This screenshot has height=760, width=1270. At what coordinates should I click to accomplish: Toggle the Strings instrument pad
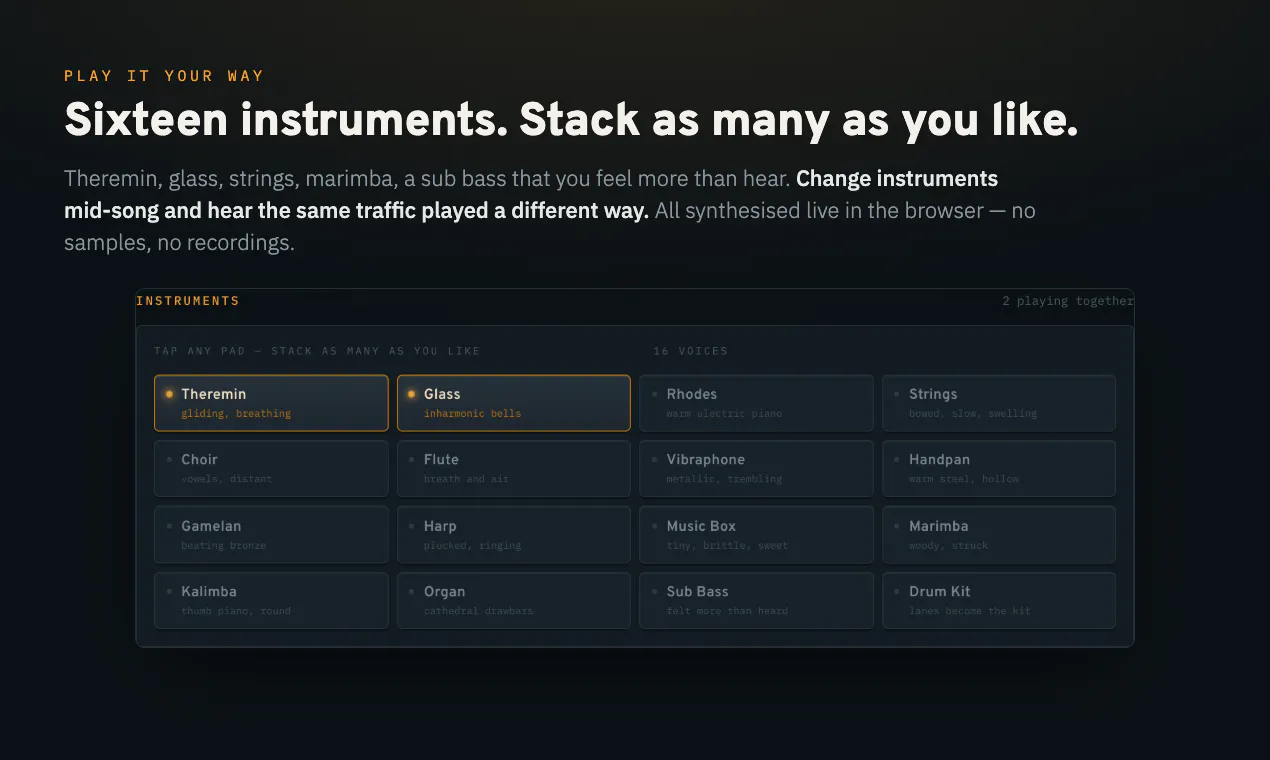[999, 403]
